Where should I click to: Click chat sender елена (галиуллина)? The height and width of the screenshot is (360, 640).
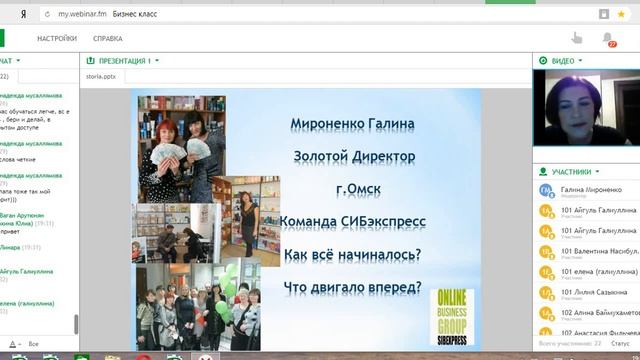pos(27,303)
